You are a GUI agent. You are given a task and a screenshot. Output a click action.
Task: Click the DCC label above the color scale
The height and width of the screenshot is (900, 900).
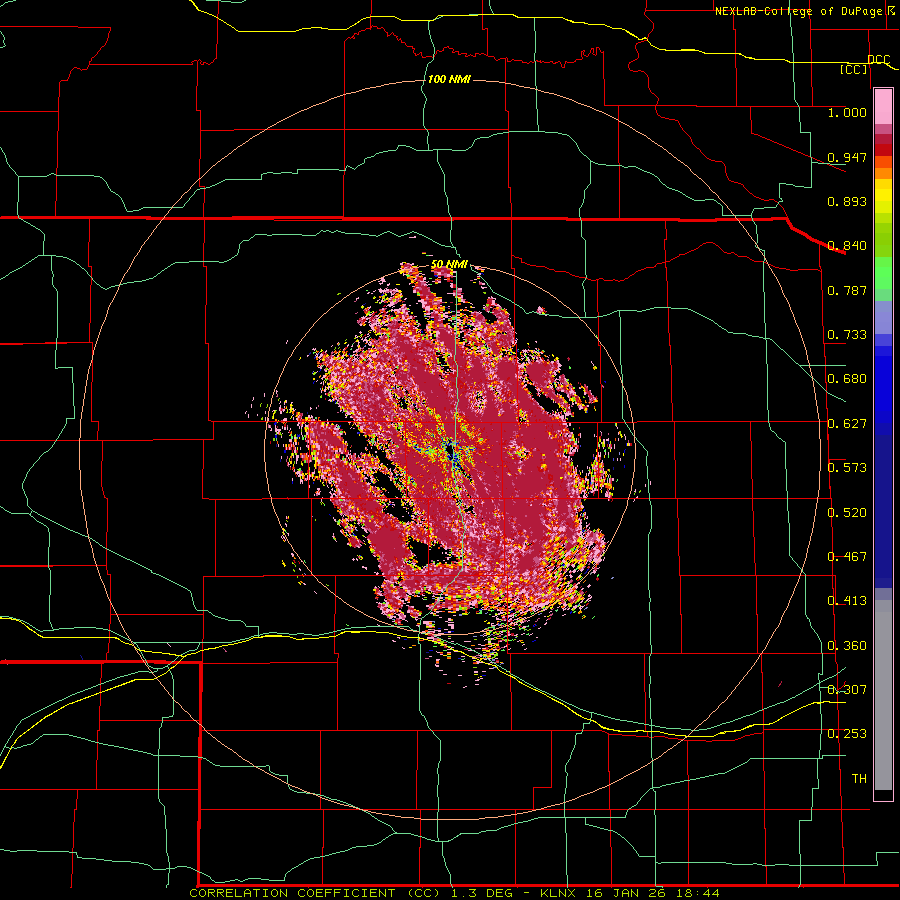coord(878,60)
